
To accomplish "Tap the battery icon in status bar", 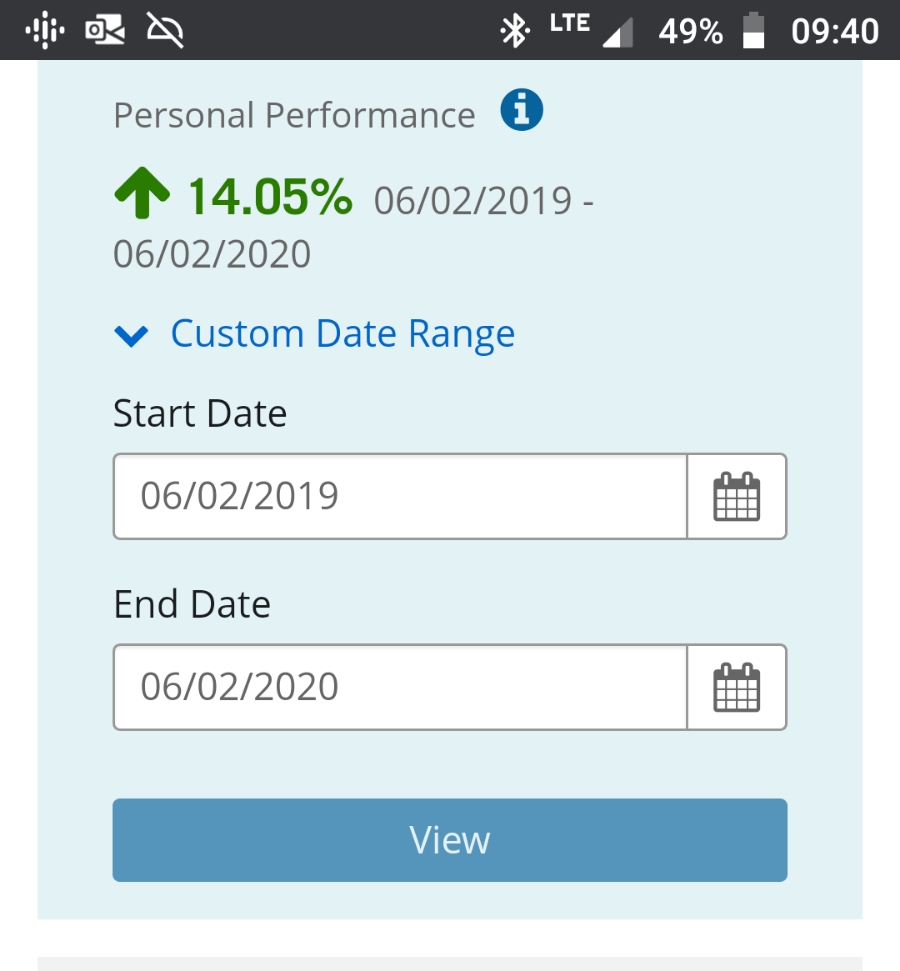I will click(x=753, y=31).
